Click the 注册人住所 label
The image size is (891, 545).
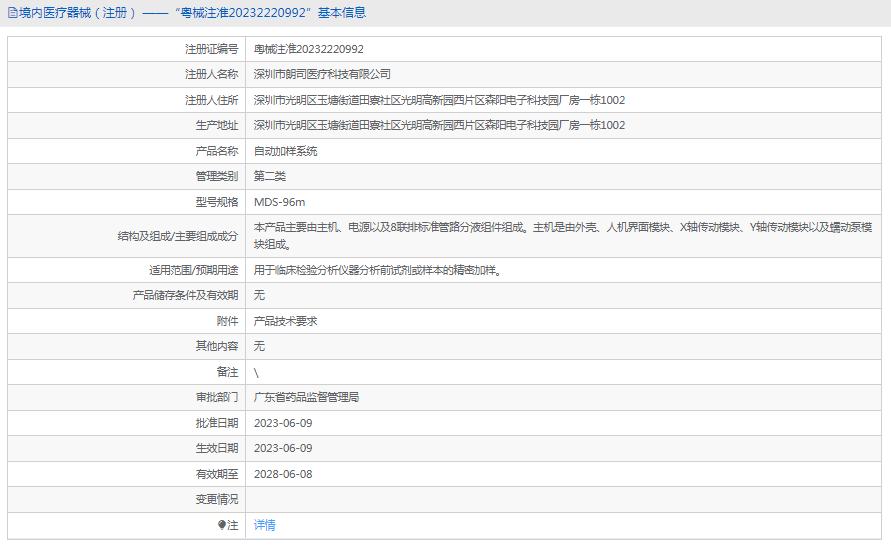tap(211, 101)
